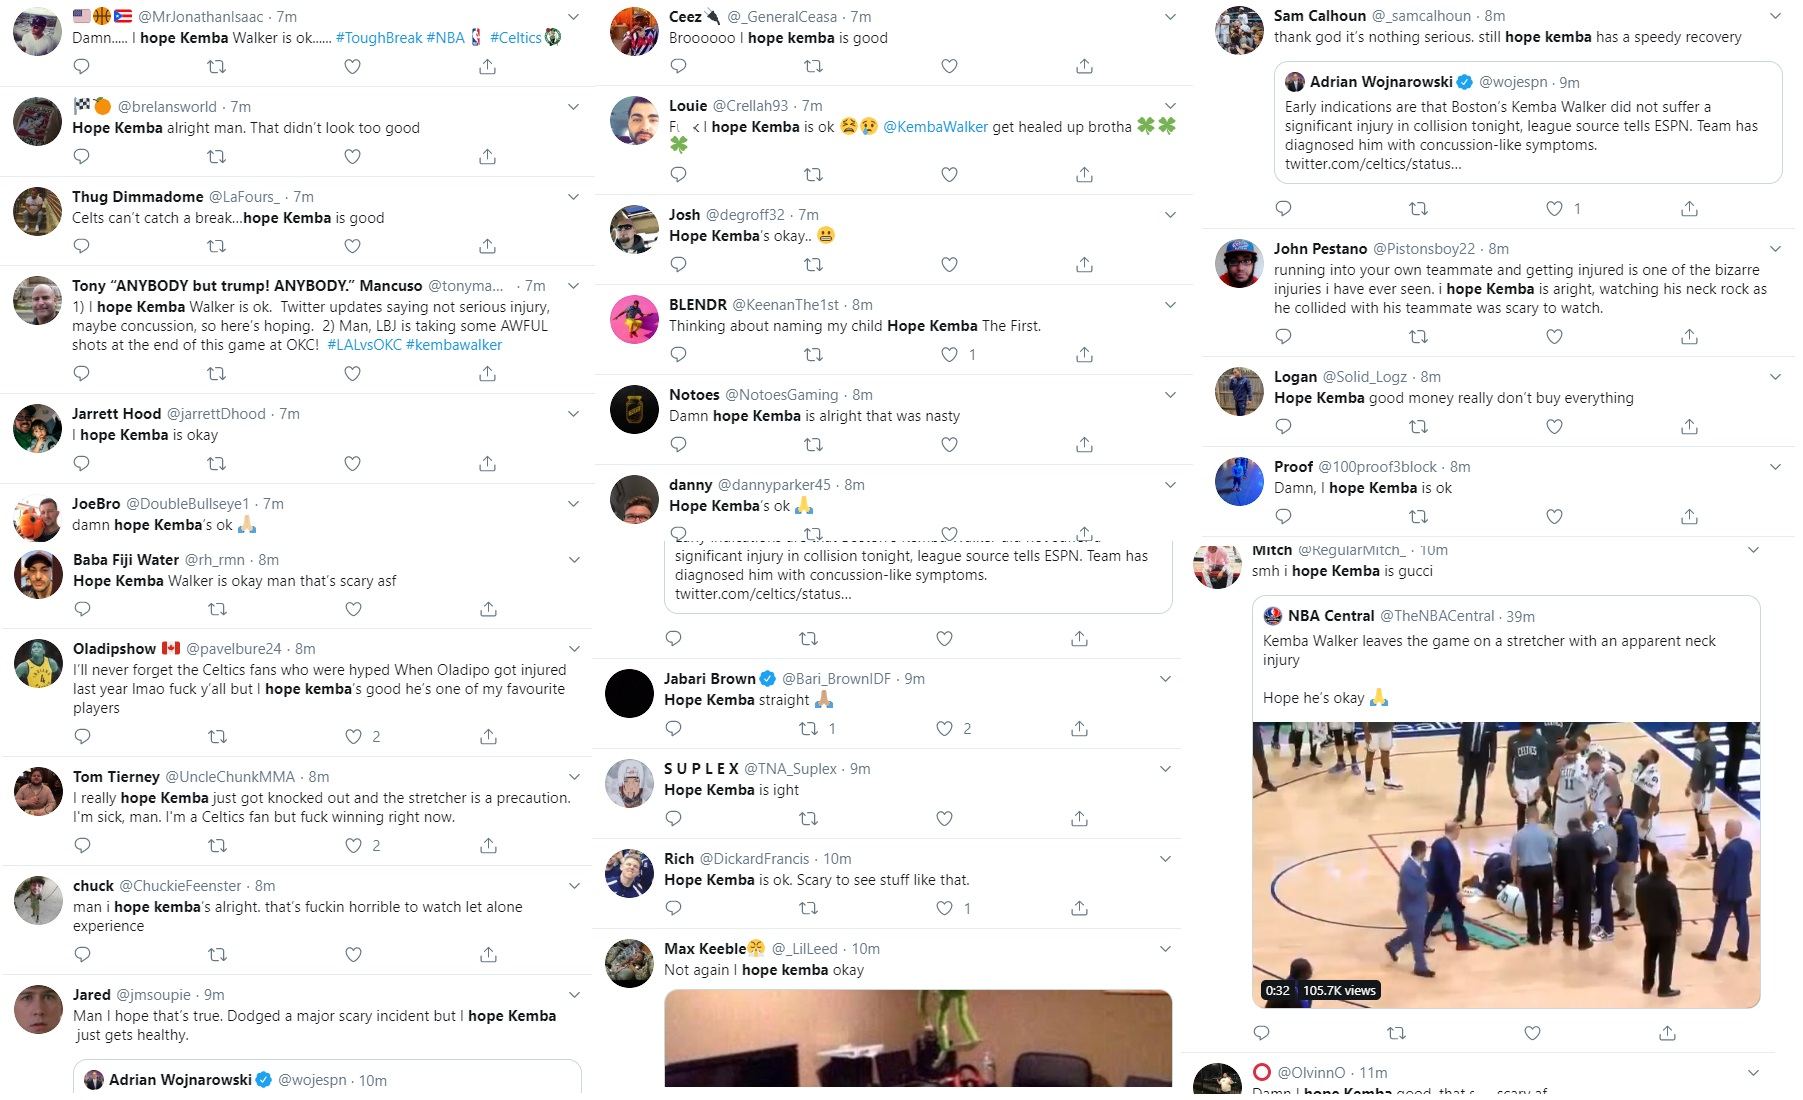Image resolution: width=1803 pixels, height=1100 pixels.
Task: Share John Pestano's tweet
Action: [1689, 336]
